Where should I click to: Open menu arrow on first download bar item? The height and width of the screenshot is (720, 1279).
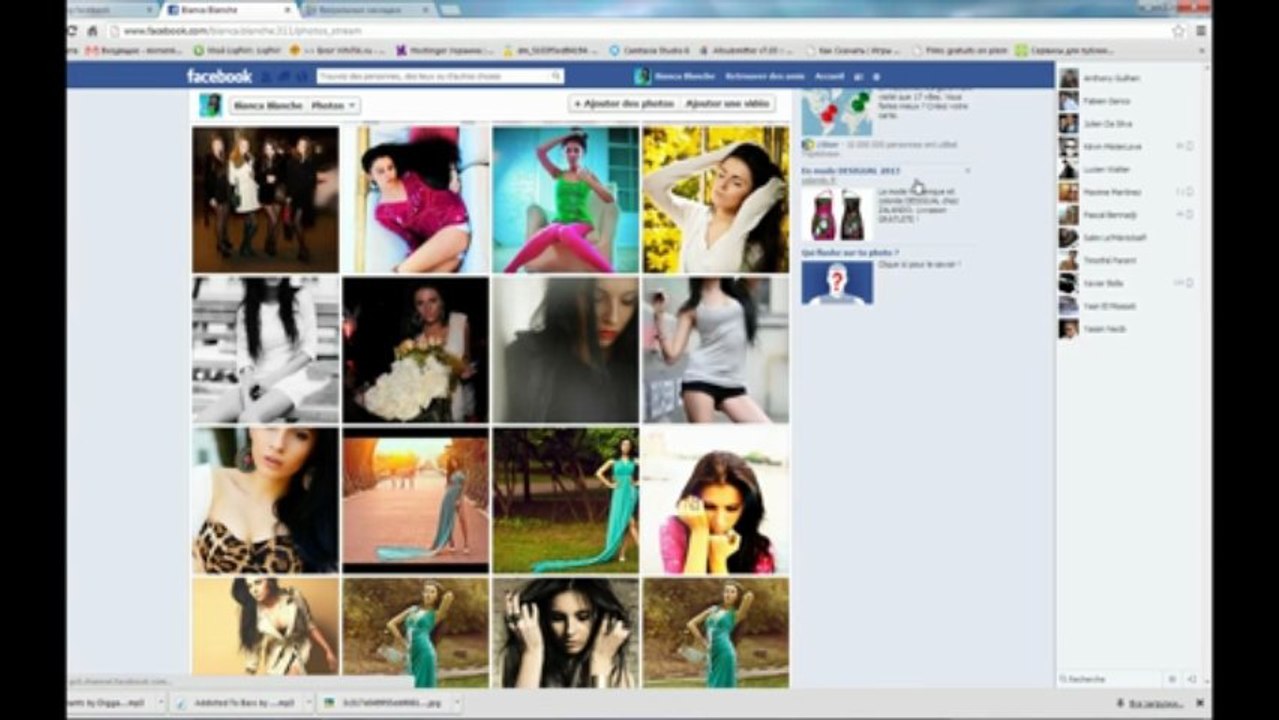pos(159,703)
